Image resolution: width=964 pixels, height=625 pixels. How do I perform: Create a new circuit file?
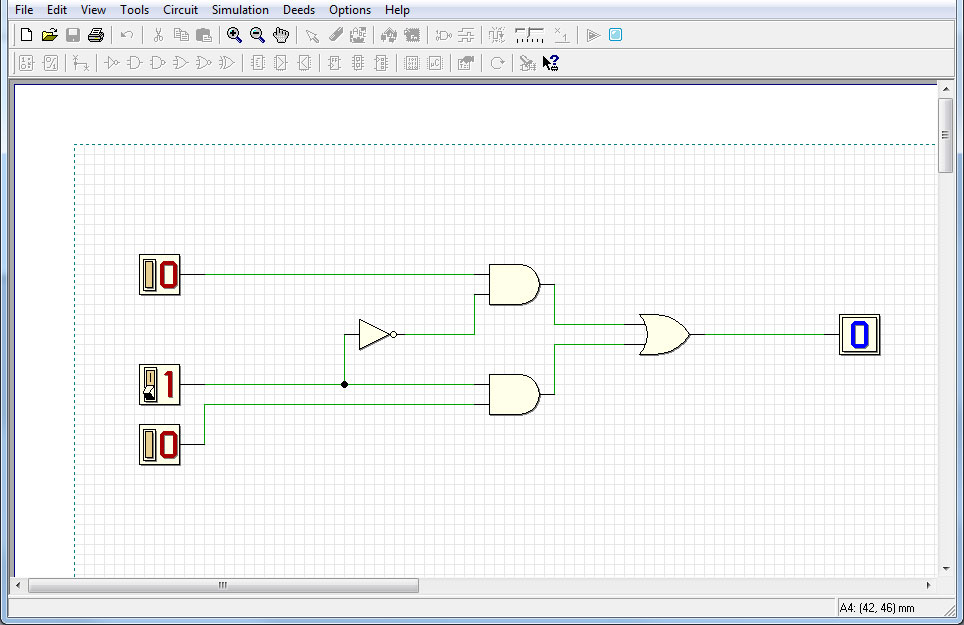tap(26, 35)
